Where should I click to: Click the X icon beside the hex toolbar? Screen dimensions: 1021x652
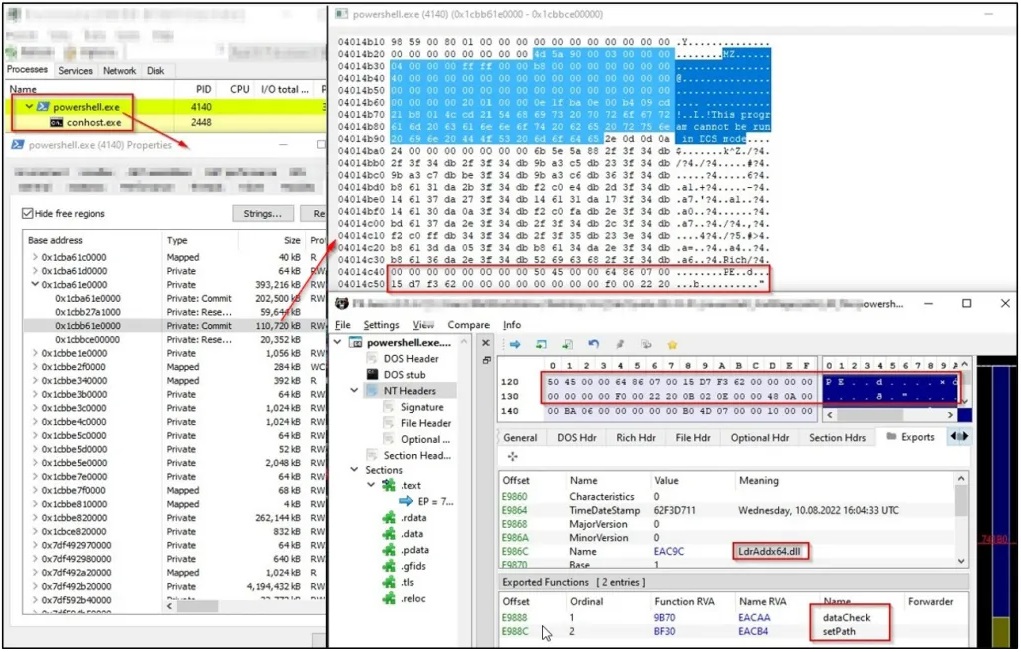point(486,343)
